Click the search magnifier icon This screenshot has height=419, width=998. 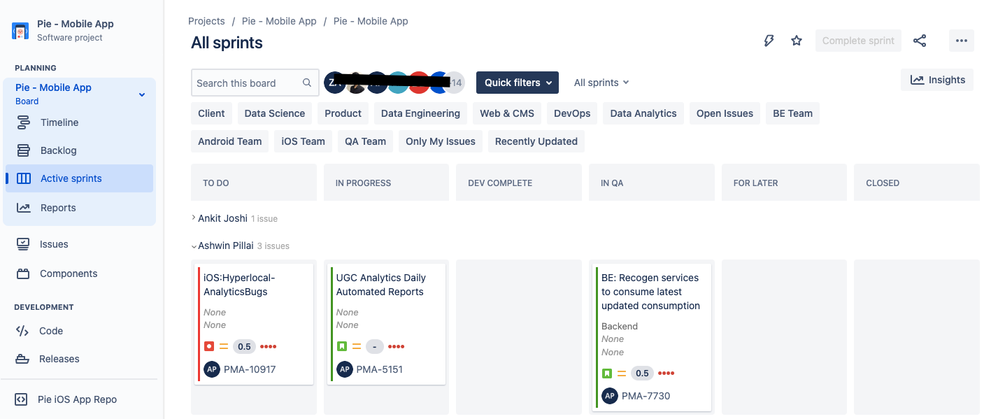[x=307, y=83]
